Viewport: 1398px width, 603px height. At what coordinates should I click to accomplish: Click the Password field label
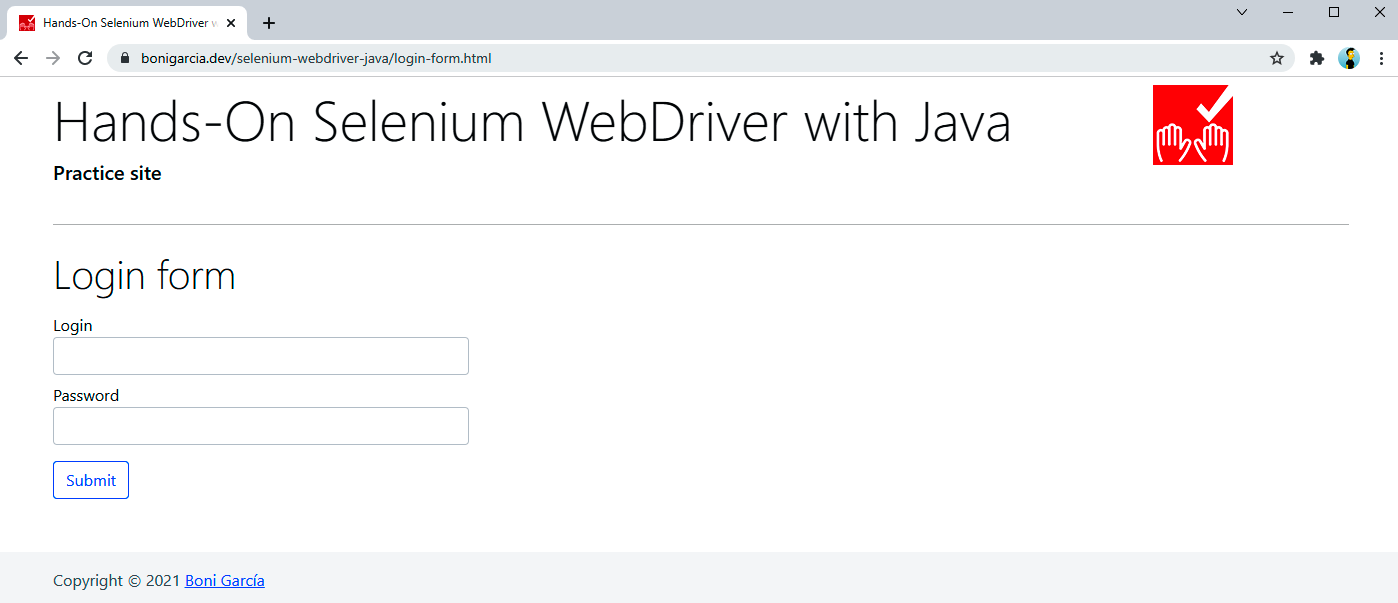[x=86, y=395]
